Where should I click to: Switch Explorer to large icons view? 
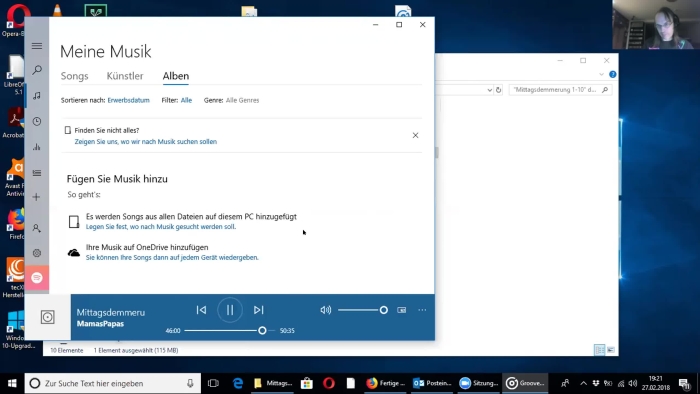[x=611, y=350]
